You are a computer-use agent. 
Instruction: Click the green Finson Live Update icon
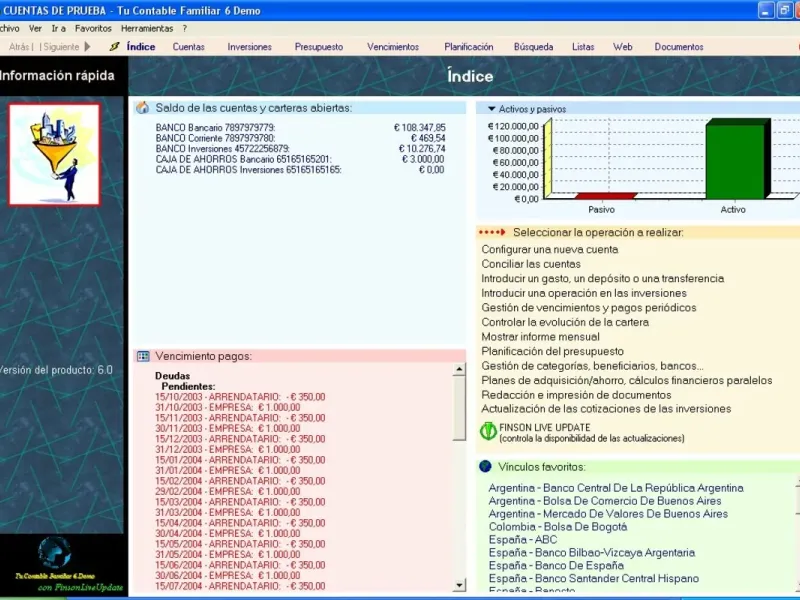click(x=488, y=432)
